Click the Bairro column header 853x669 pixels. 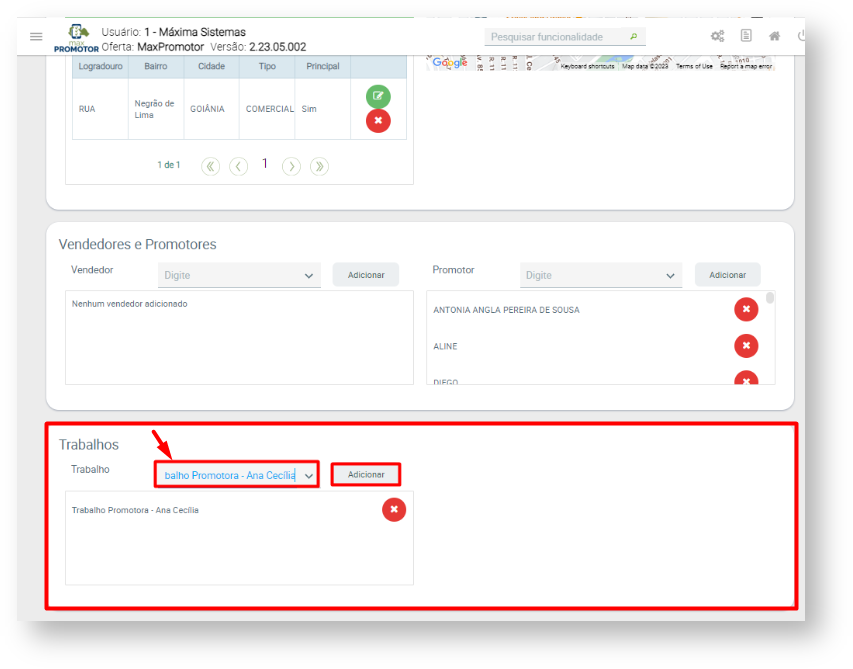click(156, 66)
